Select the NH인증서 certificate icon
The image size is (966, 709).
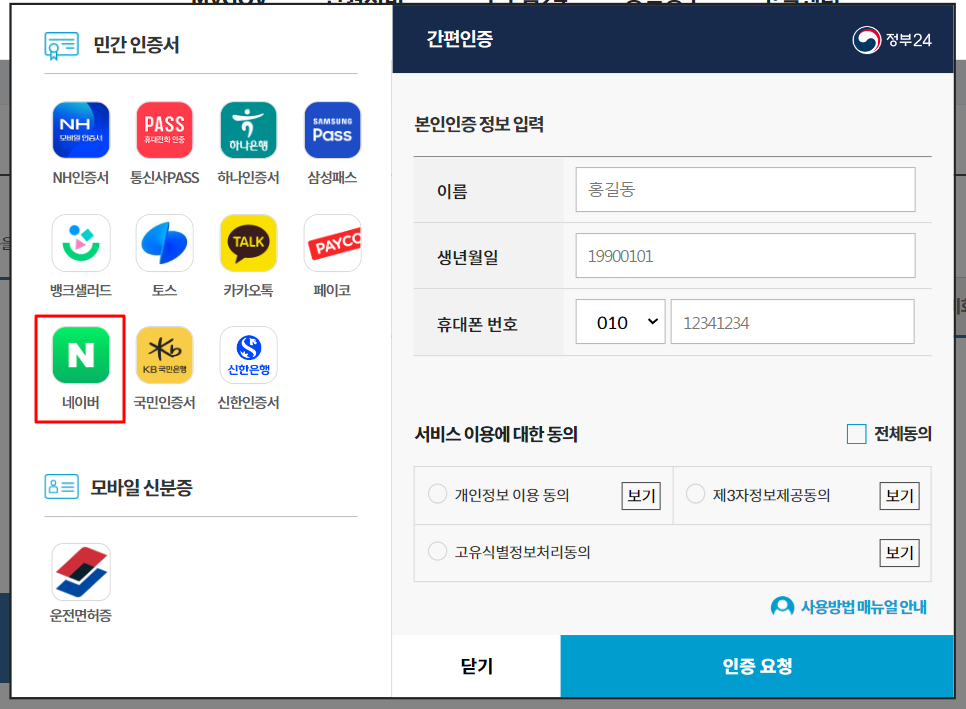point(81,130)
